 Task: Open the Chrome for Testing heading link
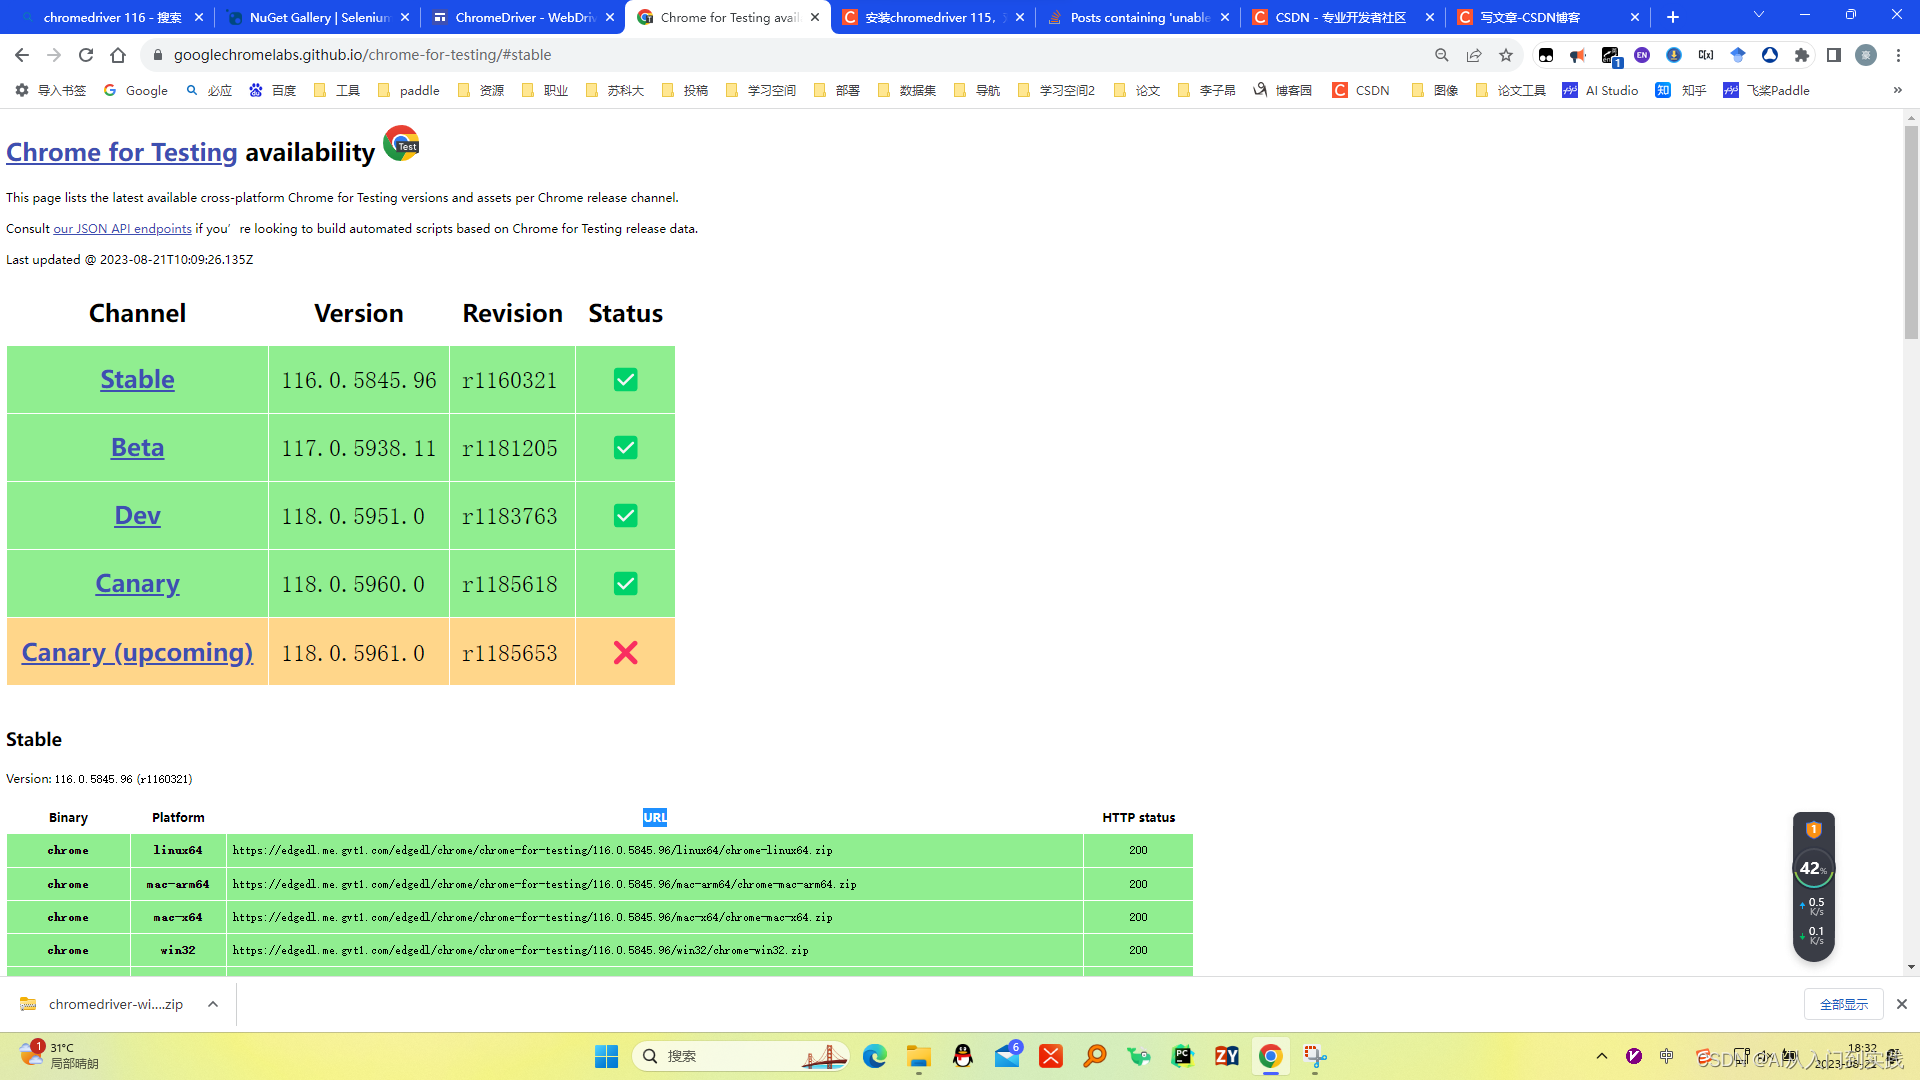pyautogui.click(x=122, y=152)
